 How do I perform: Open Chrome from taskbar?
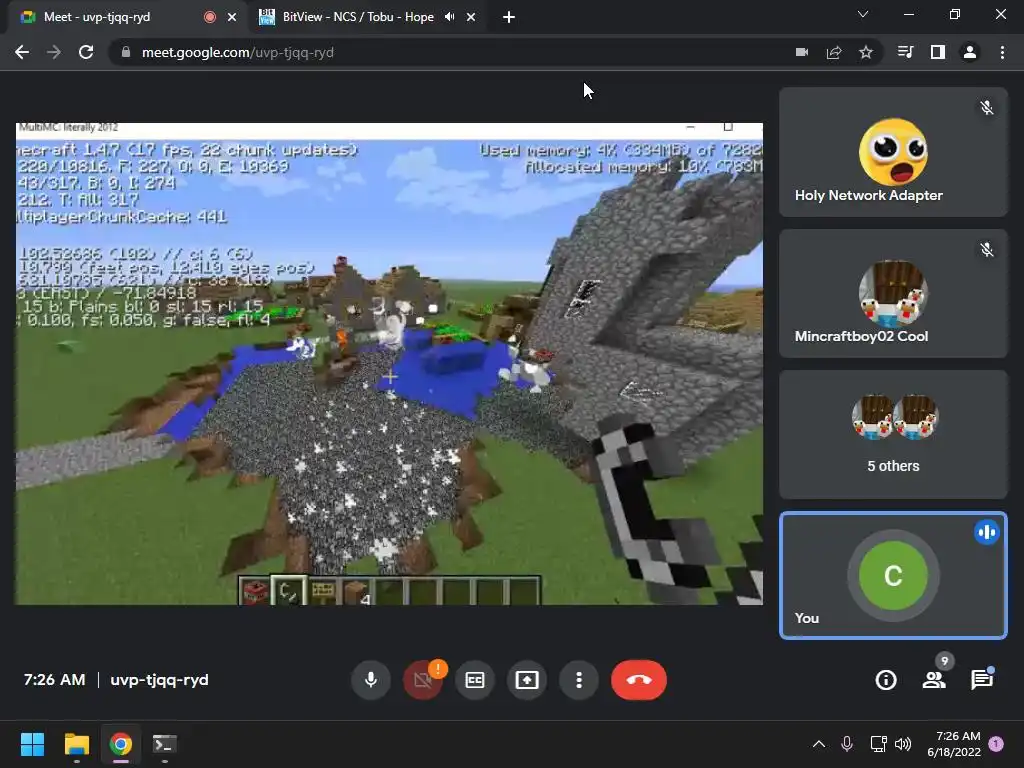[120, 744]
